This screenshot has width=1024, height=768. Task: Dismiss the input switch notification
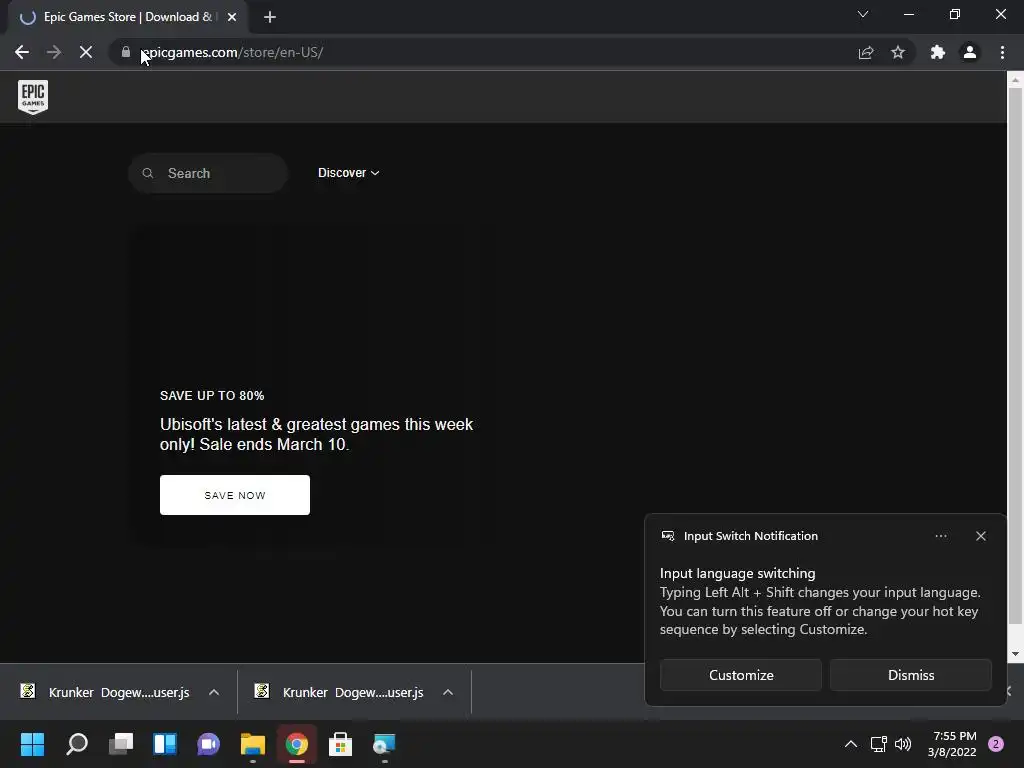click(x=910, y=675)
